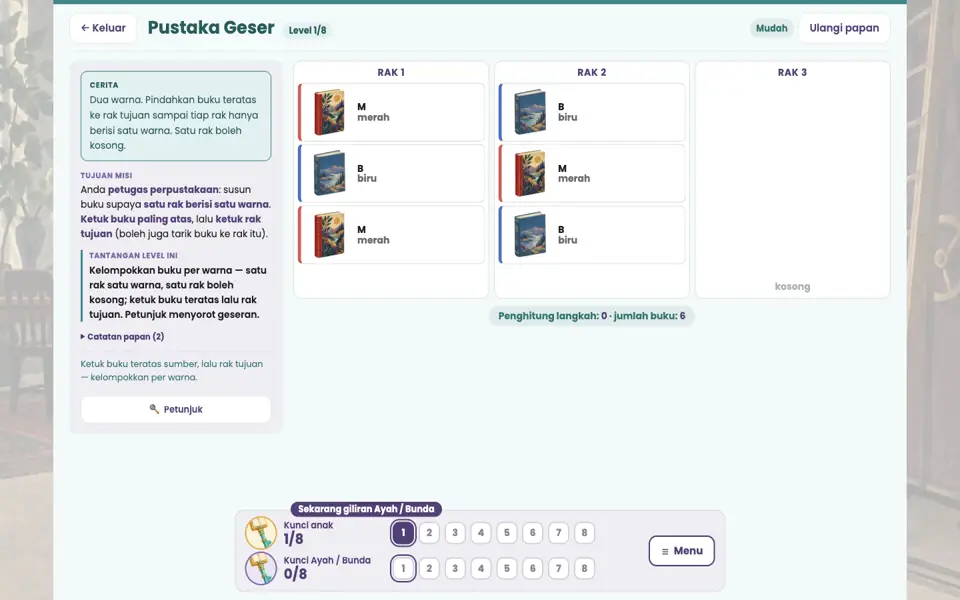Select Kunci Ayah / Bunda level 4
This screenshot has width=960, height=600.
(481, 568)
